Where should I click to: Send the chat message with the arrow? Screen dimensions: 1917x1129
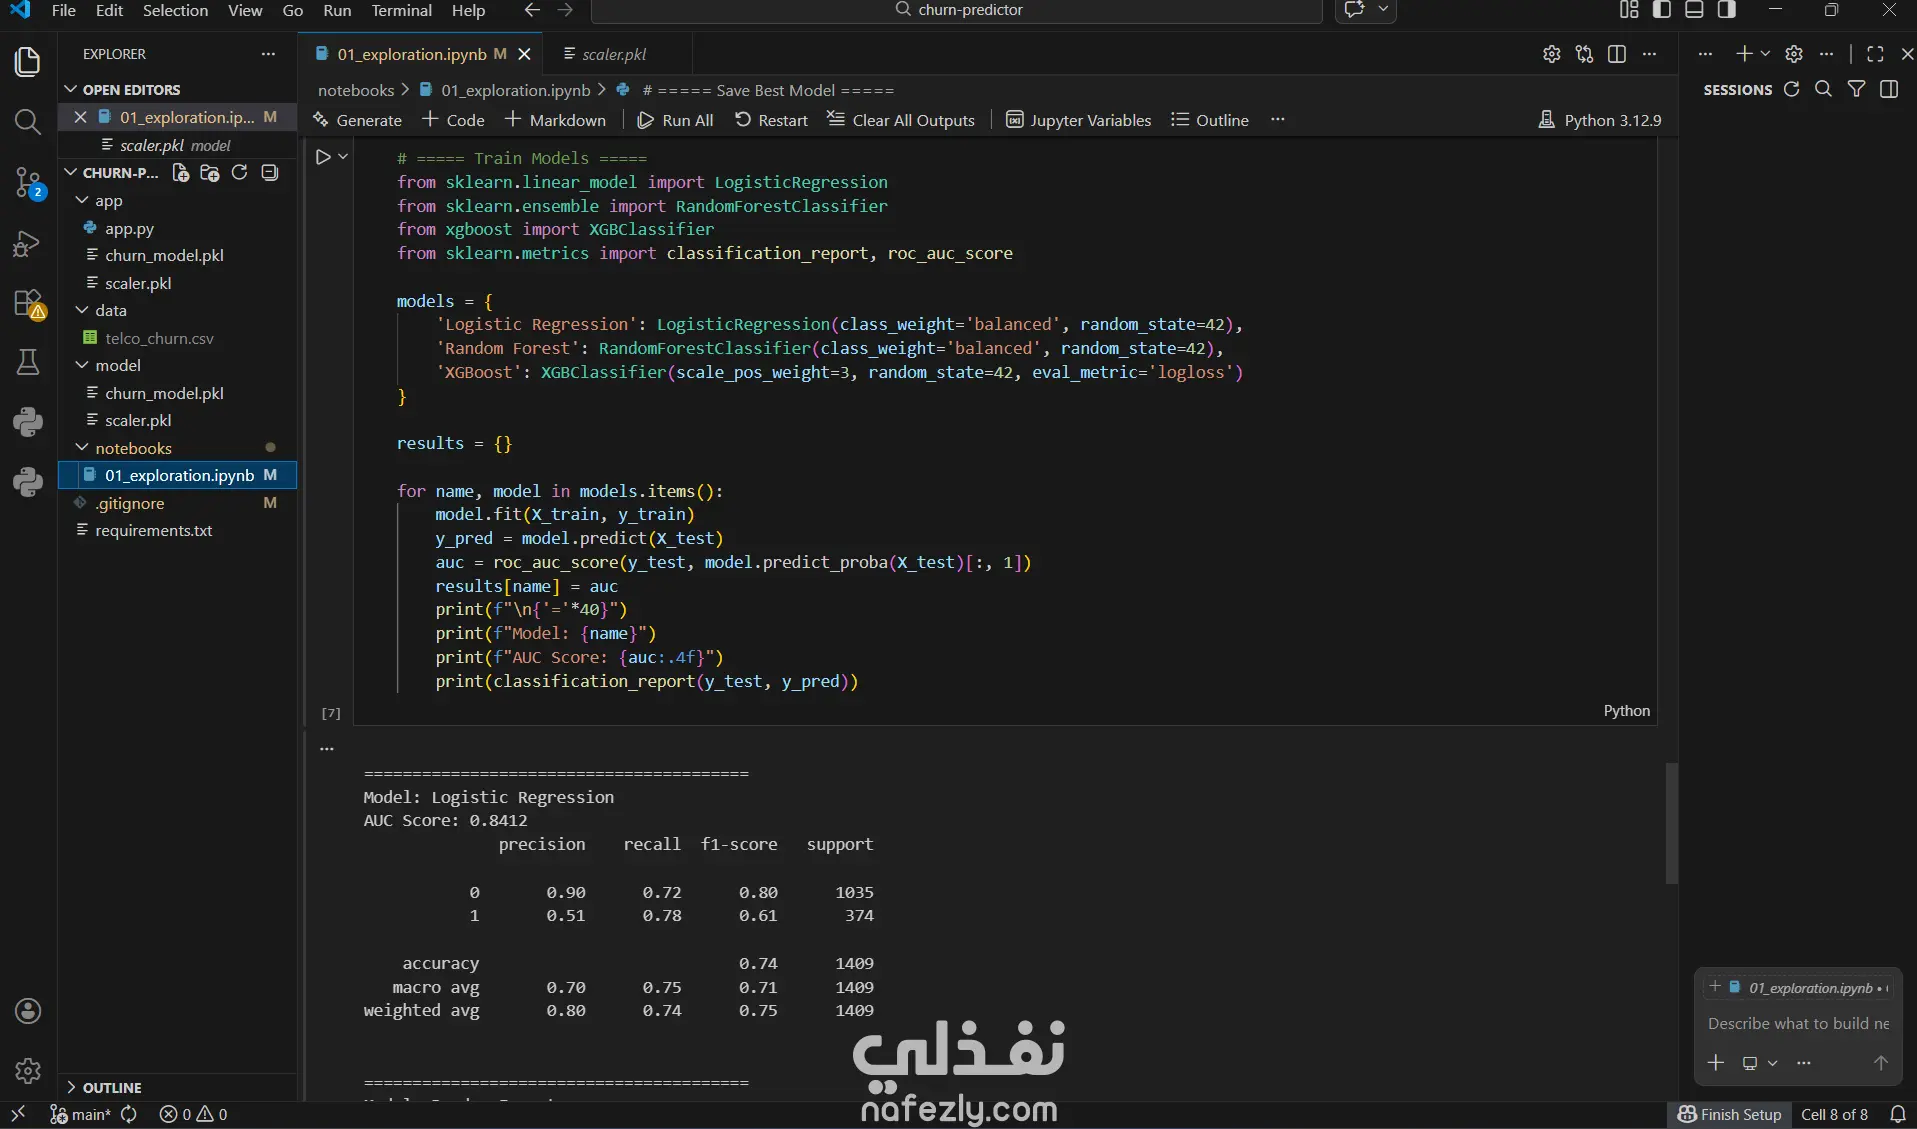(x=1881, y=1063)
